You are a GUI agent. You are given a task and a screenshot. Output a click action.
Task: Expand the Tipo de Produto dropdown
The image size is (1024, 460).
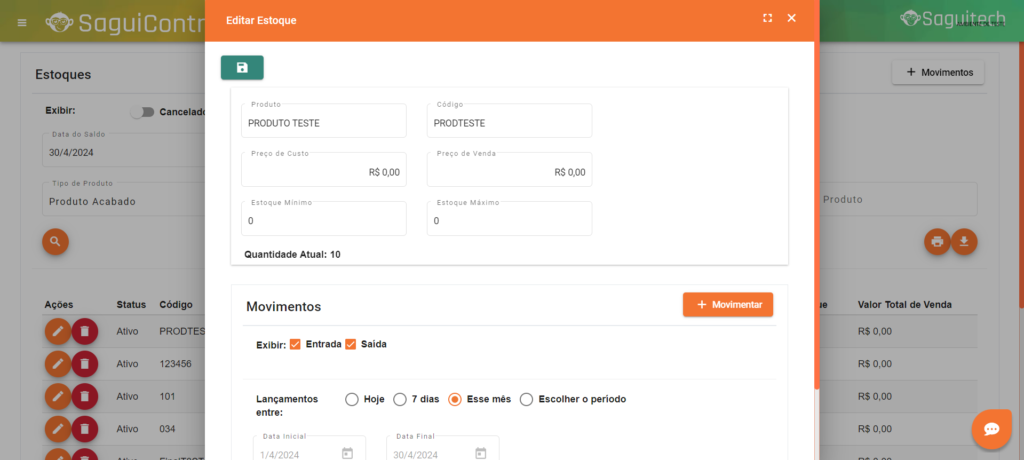120,201
